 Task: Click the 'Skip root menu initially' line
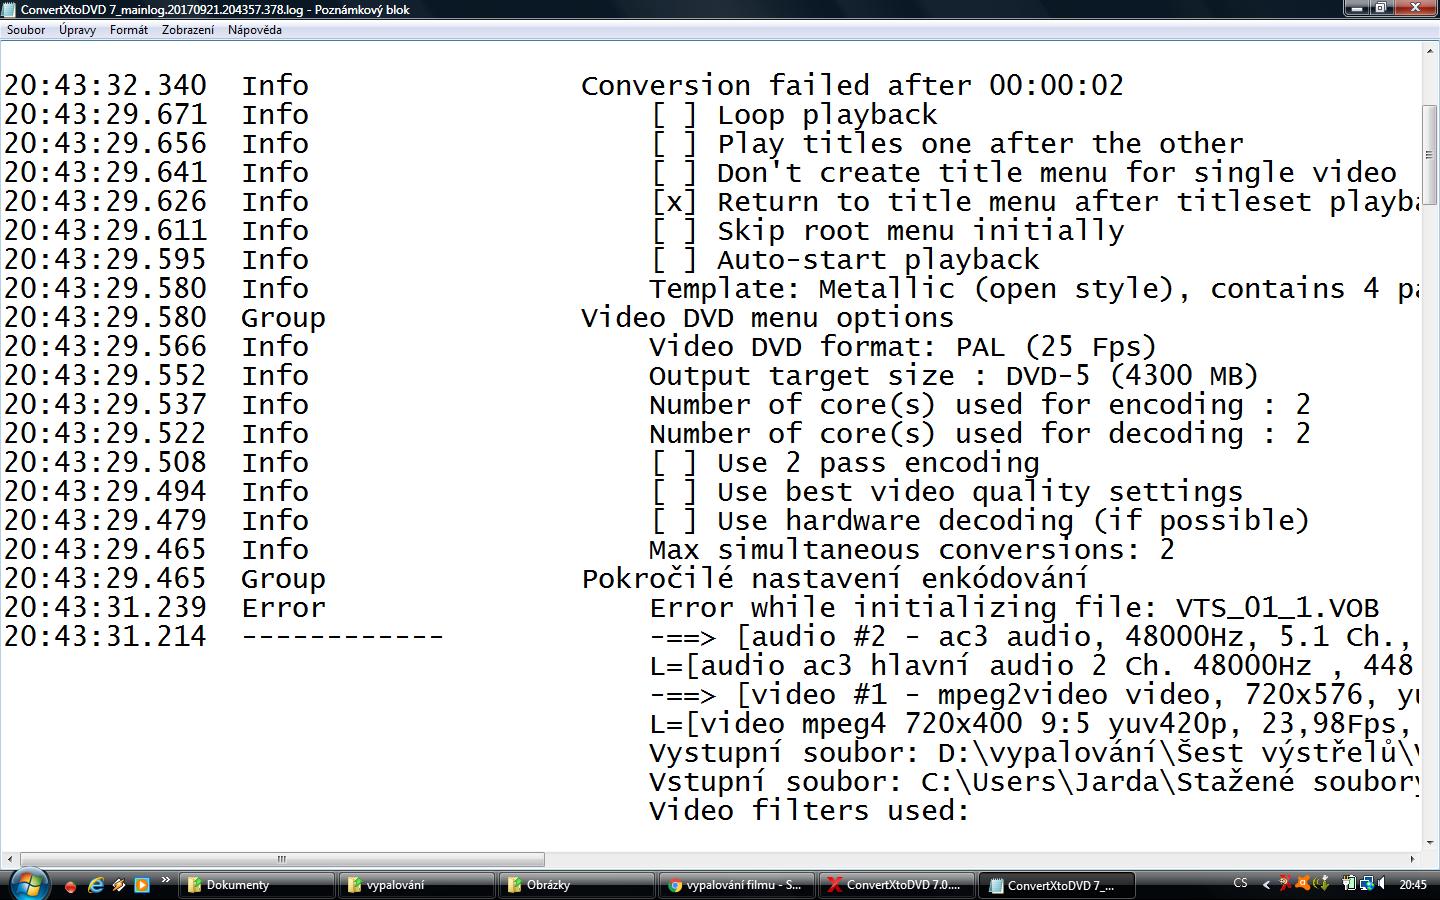coord(887,231)
